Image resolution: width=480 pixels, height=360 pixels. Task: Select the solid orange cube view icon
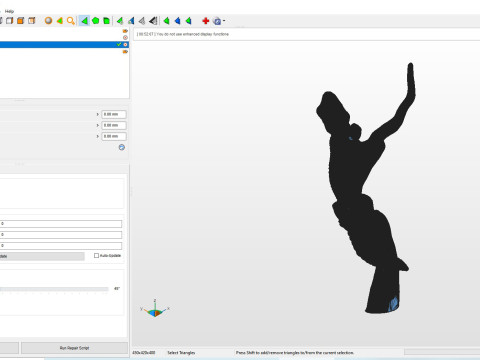coord(21,21)
